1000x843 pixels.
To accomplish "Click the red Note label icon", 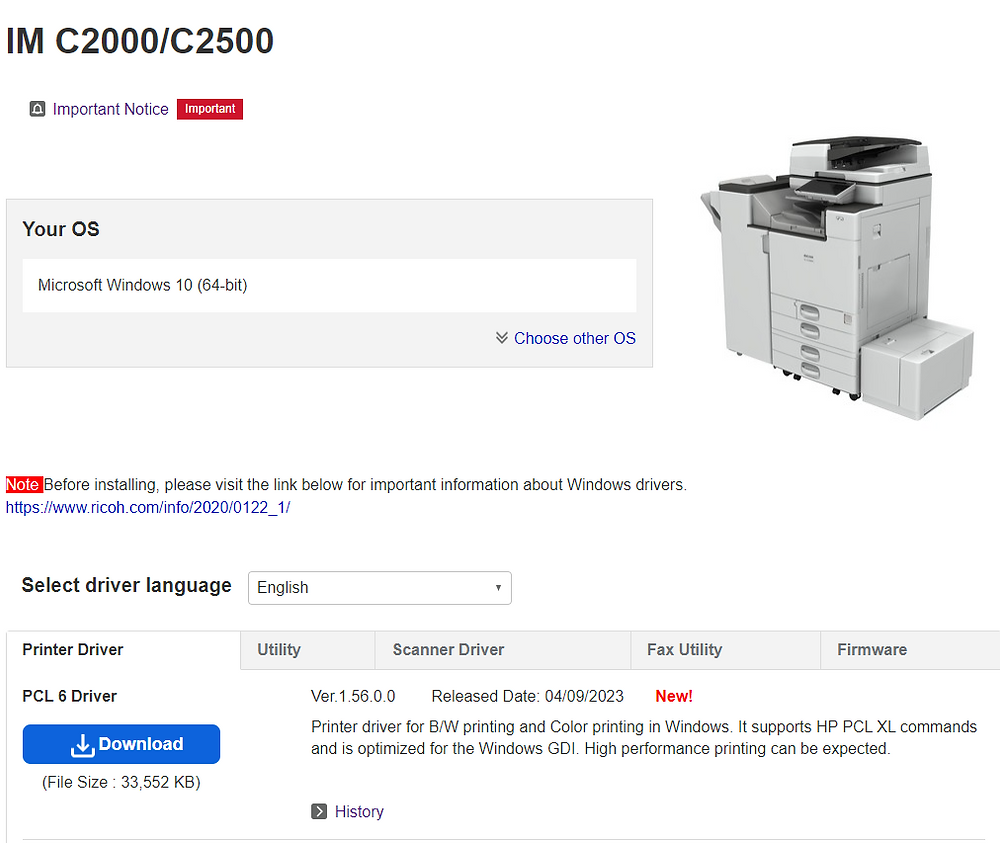I will 24,484.
